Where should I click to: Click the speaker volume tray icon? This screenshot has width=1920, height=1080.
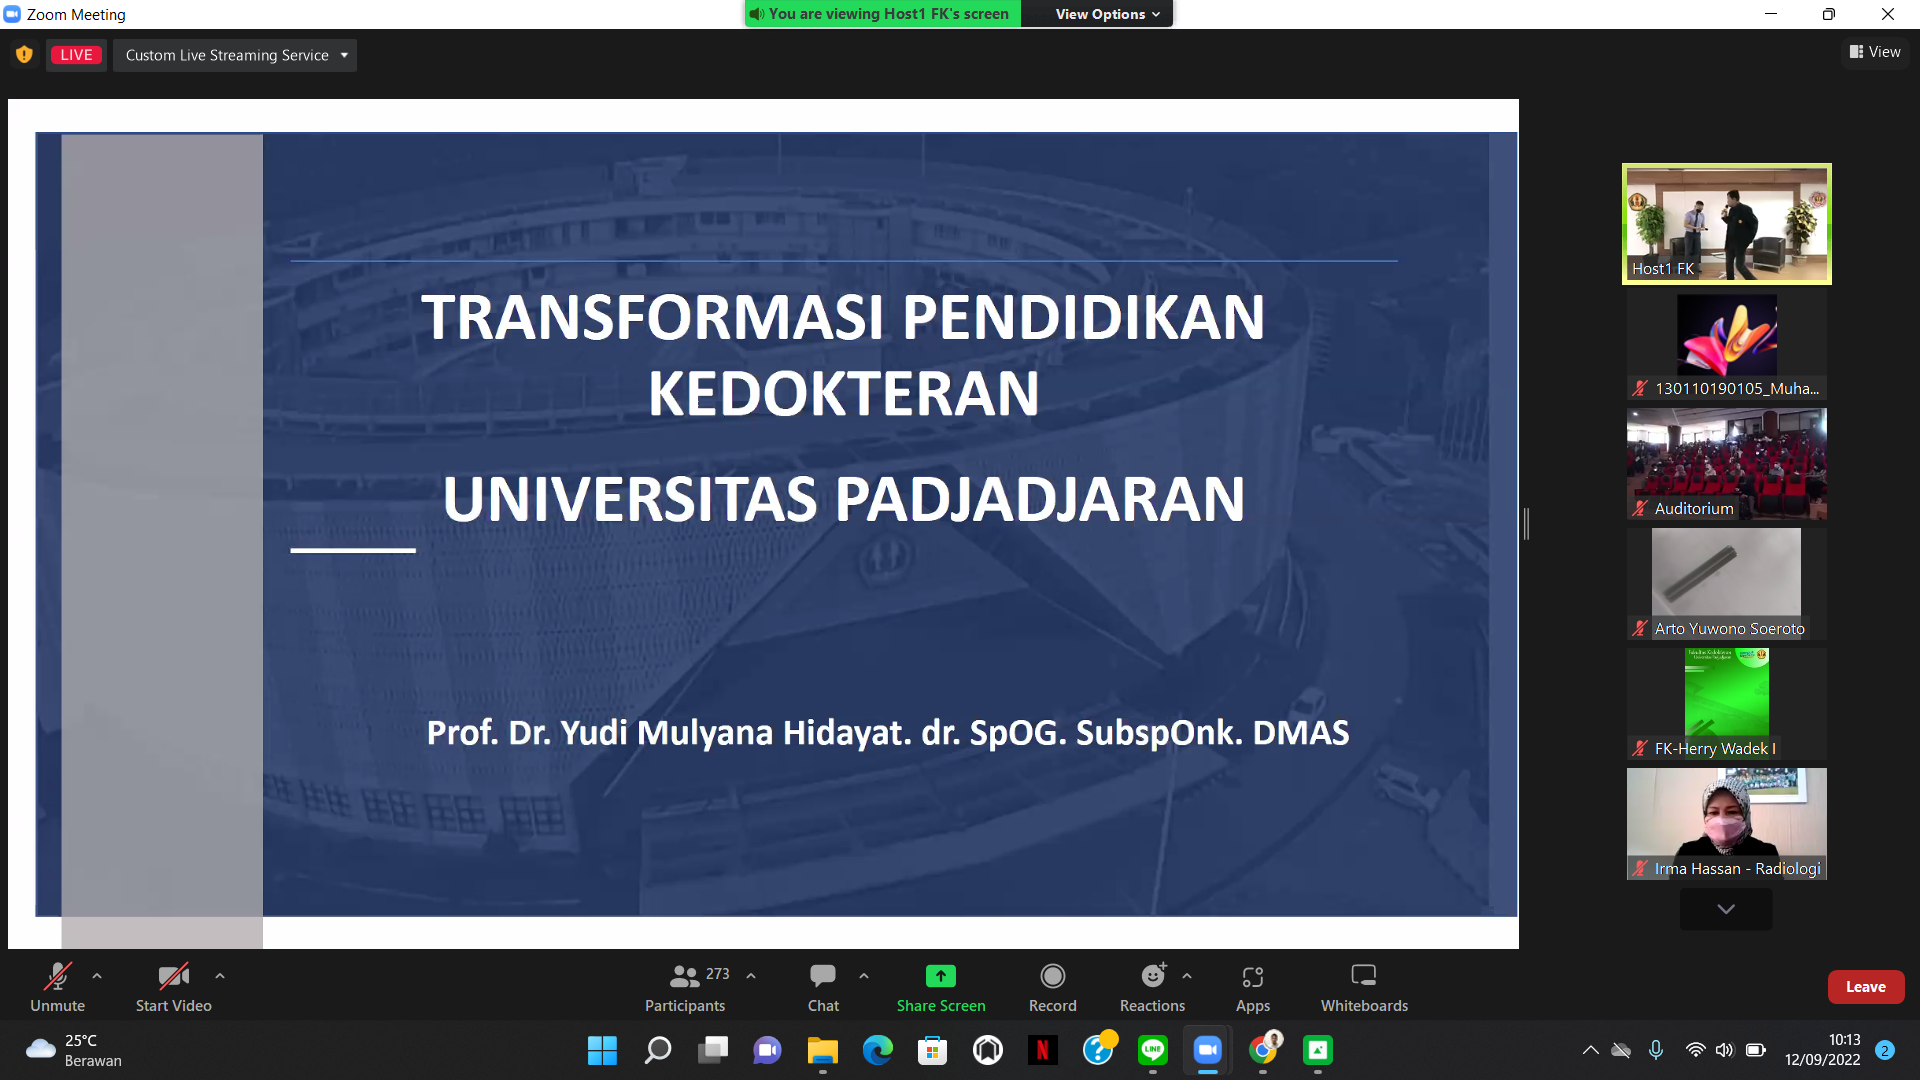click(1724, 1050)
